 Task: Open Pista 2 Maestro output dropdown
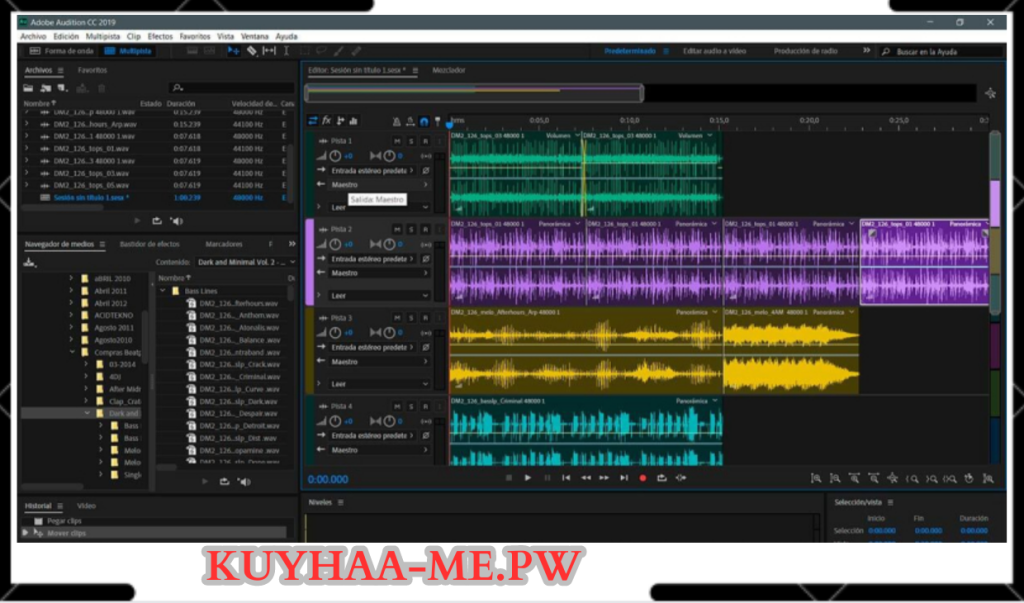click(x=379, y=273)
